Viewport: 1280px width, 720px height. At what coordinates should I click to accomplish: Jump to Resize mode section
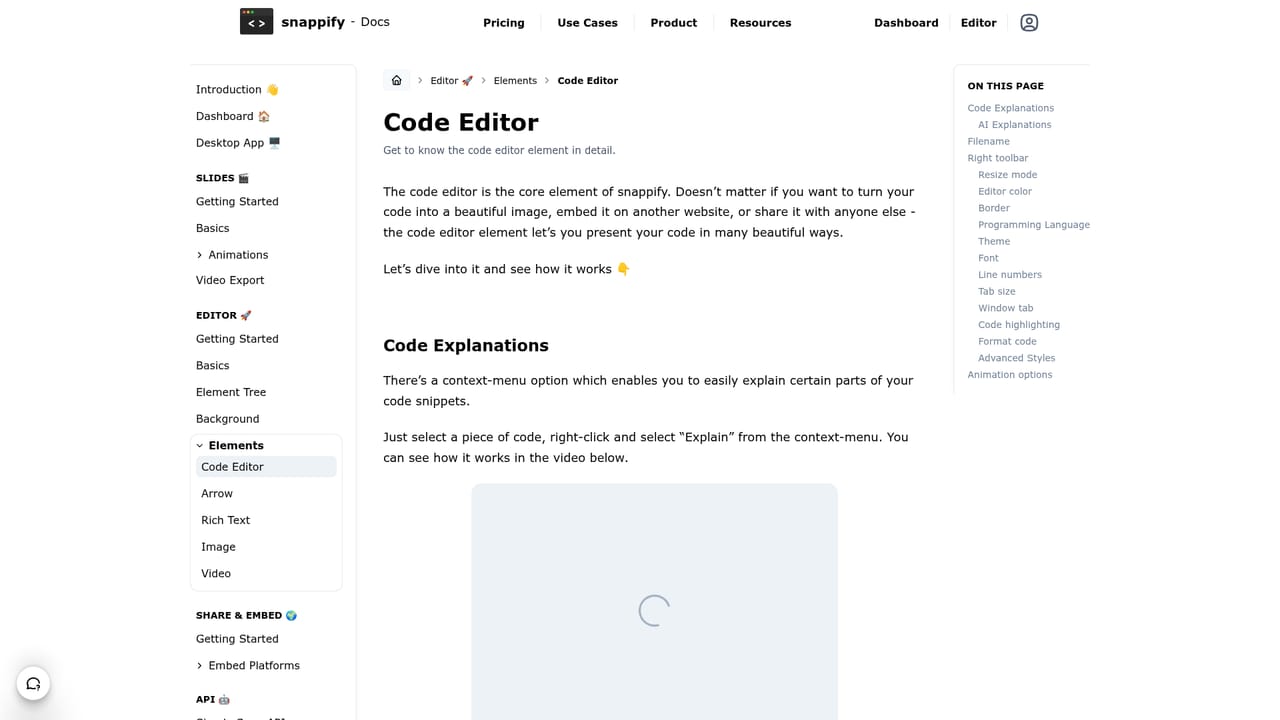(x=1007, y=175)
